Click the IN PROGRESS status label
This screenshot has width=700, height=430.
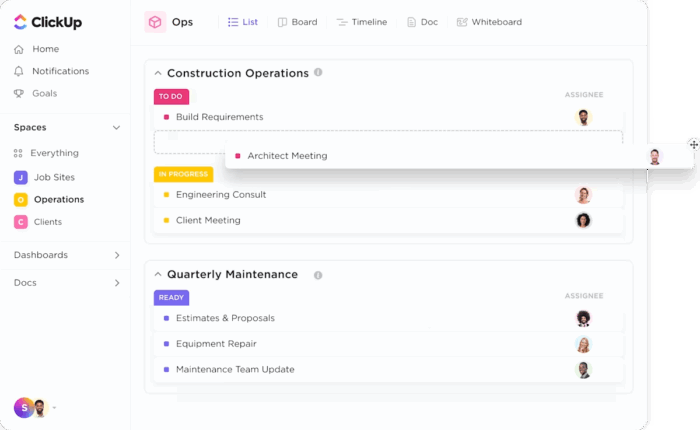[x=183, y=174]
